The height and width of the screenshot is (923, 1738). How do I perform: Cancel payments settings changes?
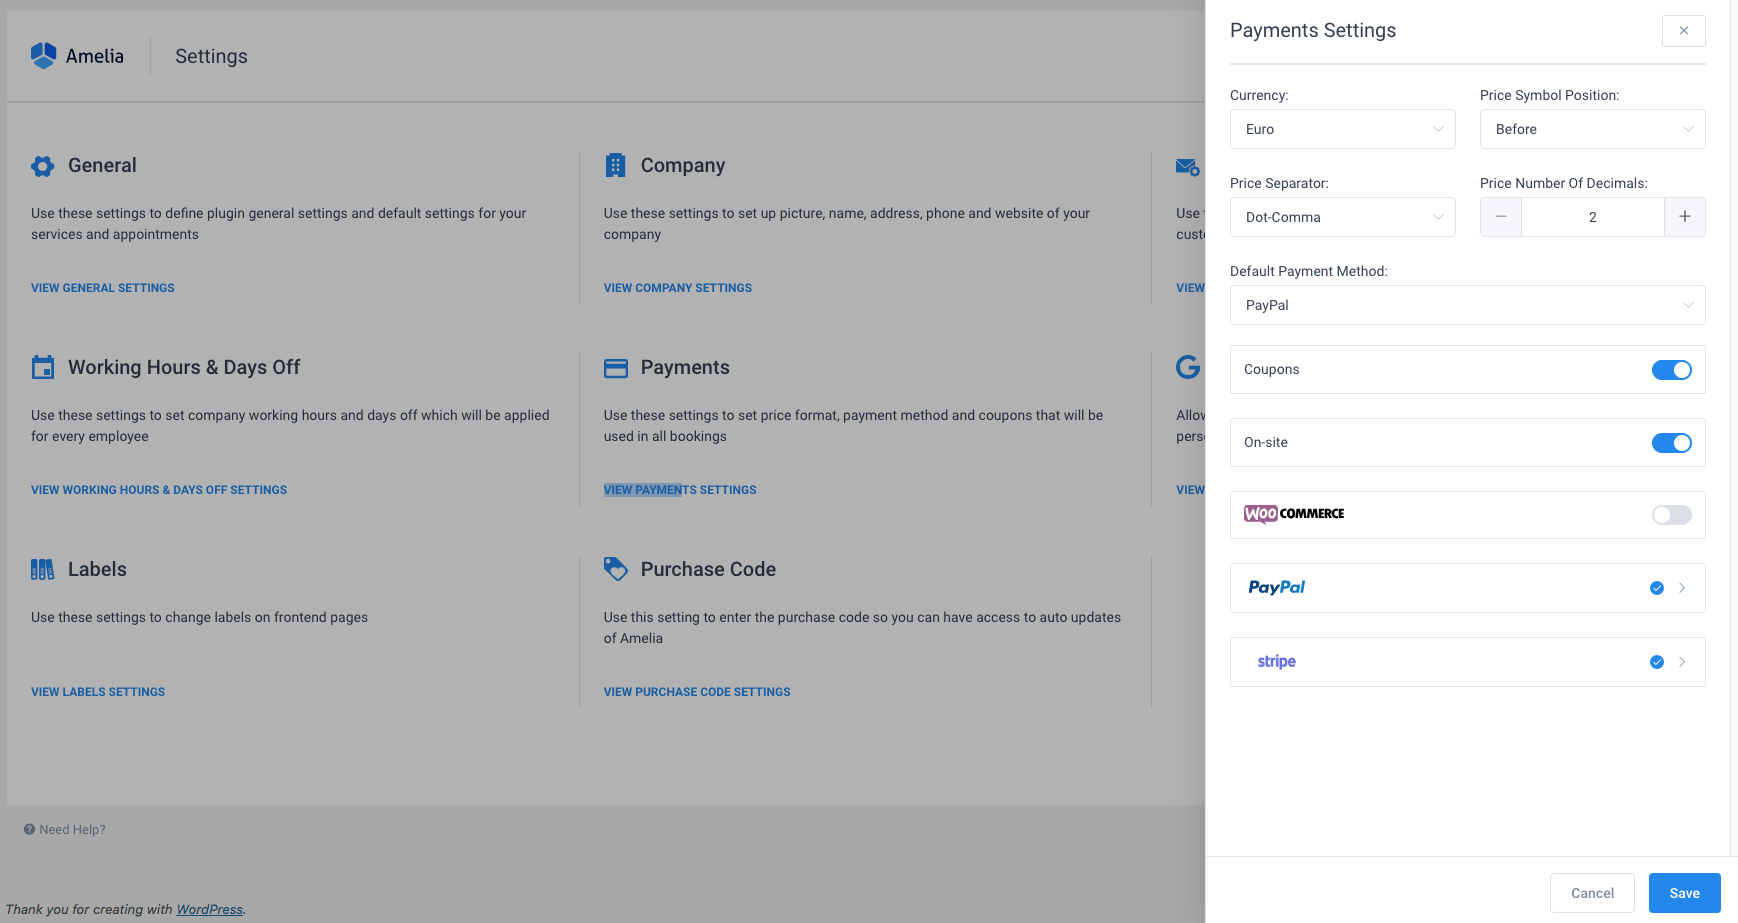click(x=1592, y=893)
